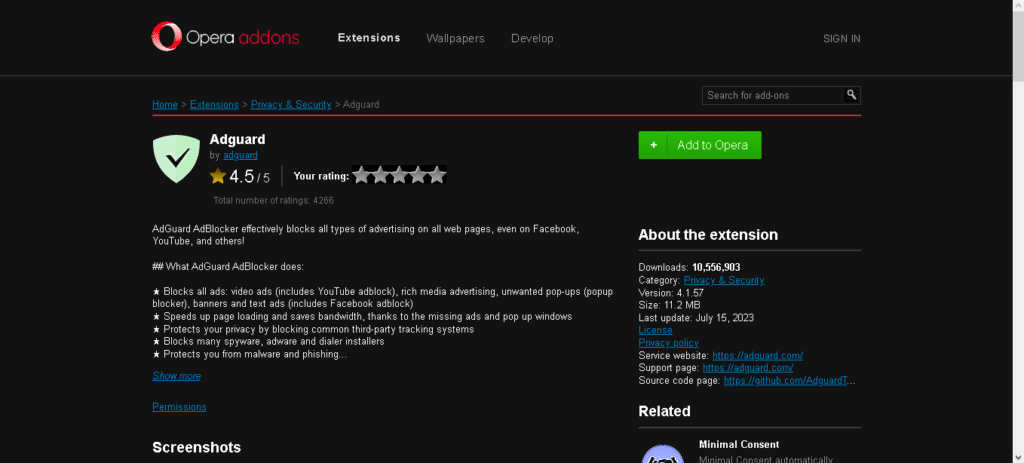This screenshot has height=463, width=1024.
Task: Click the Opera addons logo
Action: click(225, 37)
